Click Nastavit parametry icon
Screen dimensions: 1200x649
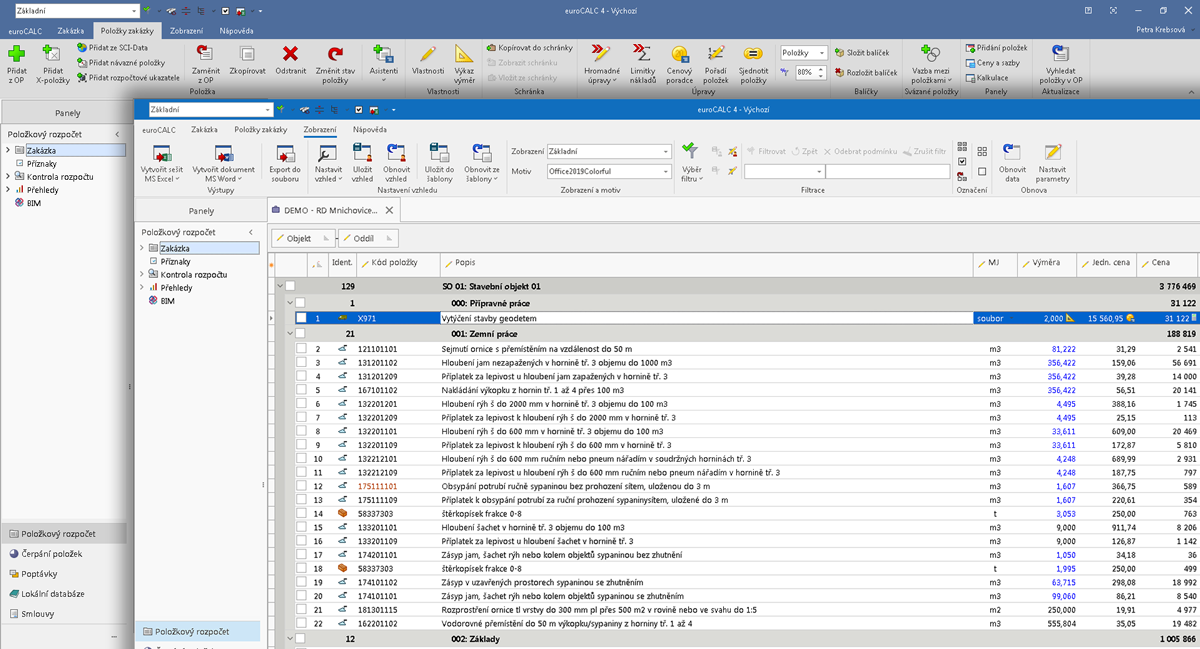1052,153
